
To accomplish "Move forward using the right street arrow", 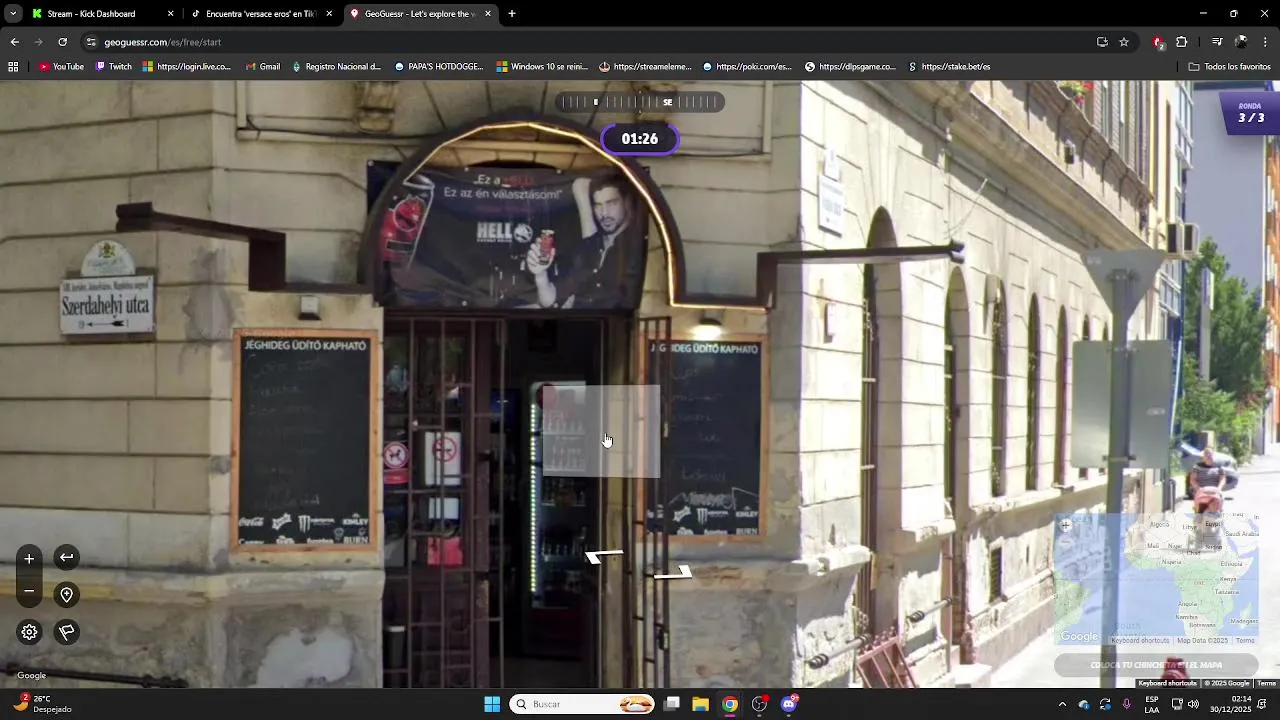I will (x=673, y=573).
